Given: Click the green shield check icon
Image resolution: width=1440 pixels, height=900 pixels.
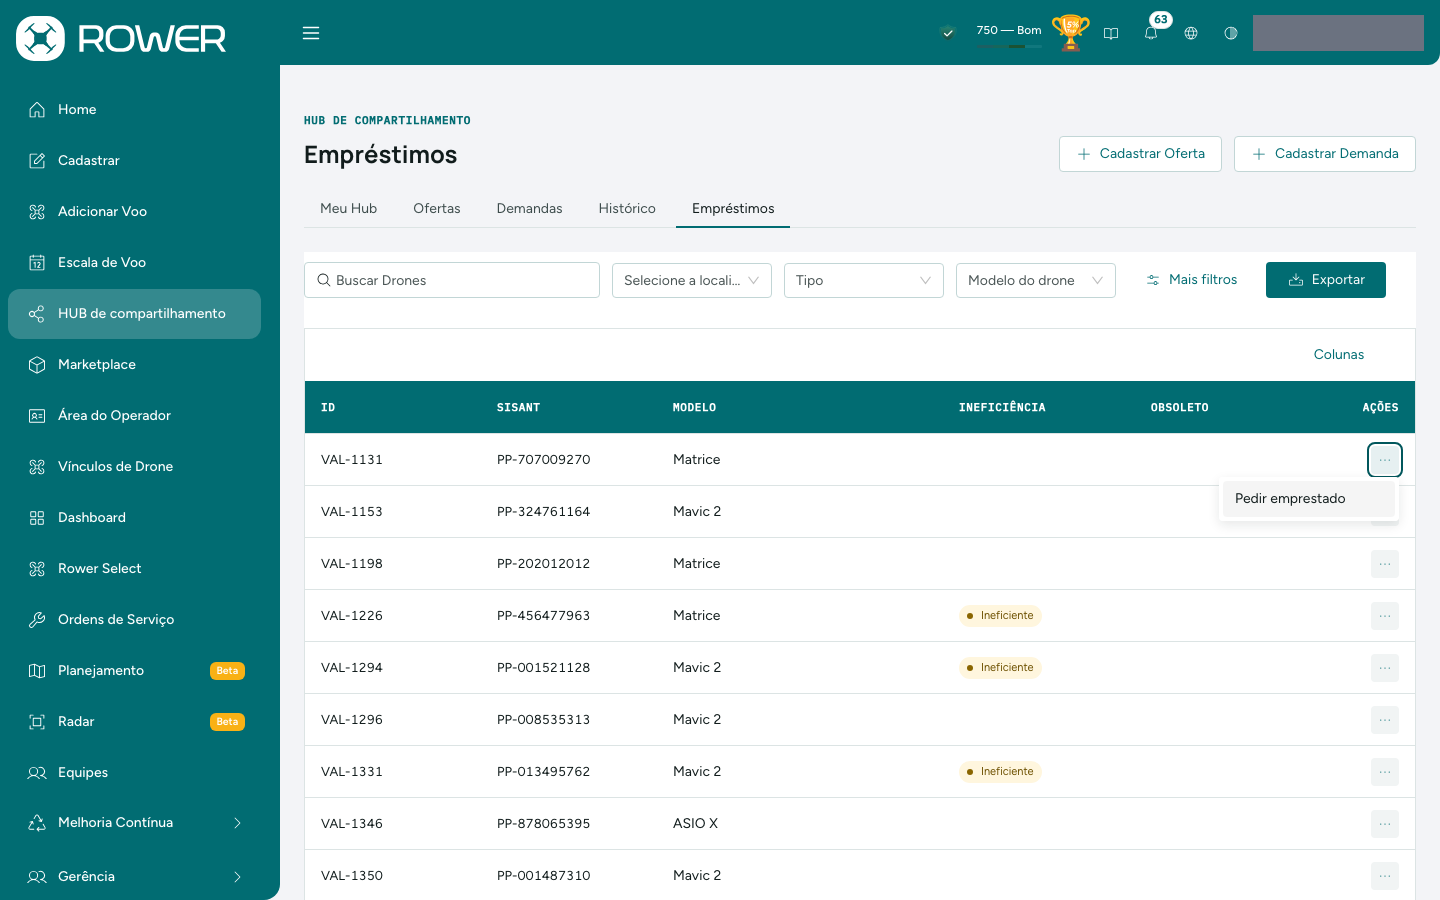Looking at the screenshot, I should coord(948,33).
